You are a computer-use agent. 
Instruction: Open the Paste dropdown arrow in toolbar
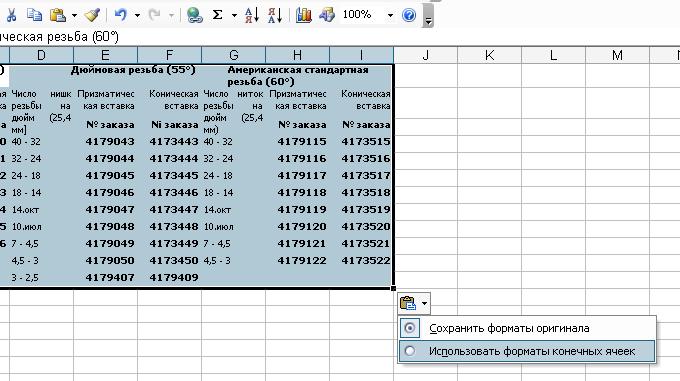(74, 16)
